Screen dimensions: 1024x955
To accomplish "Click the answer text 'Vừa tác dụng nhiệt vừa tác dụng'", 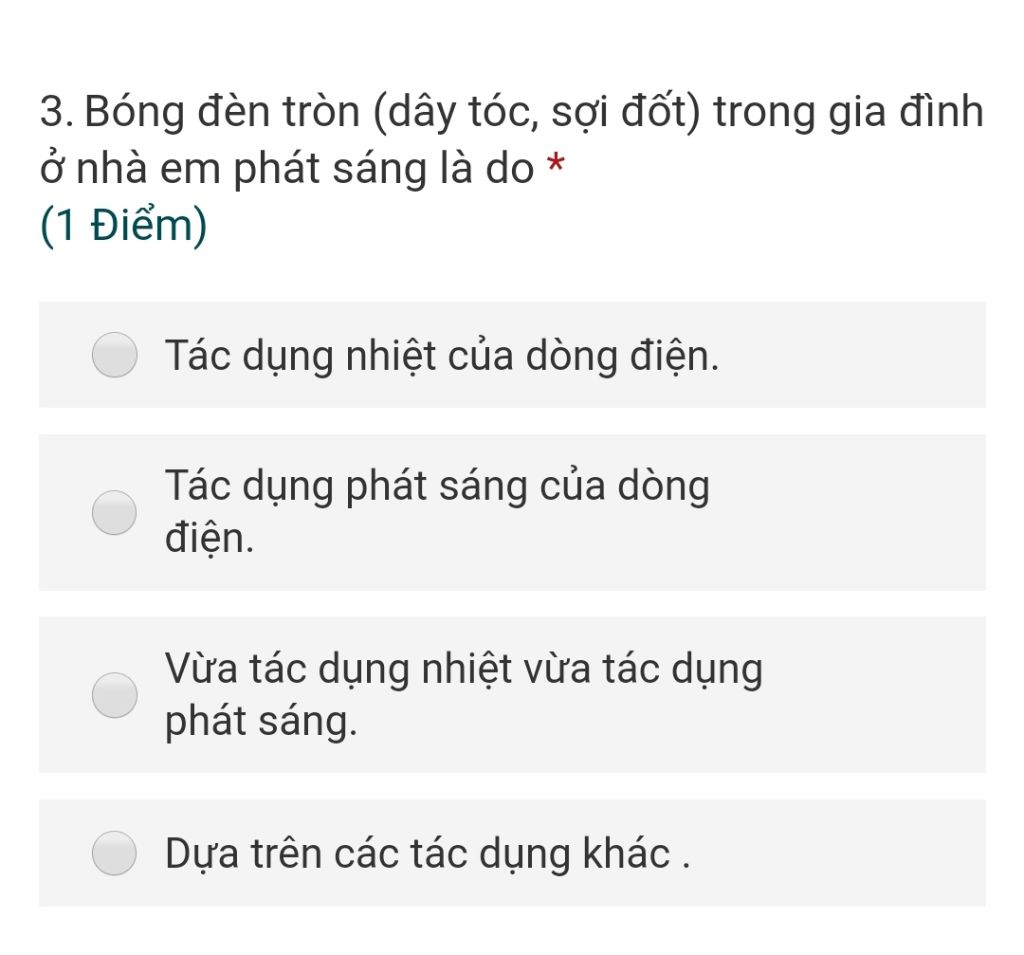I will 464,670.
